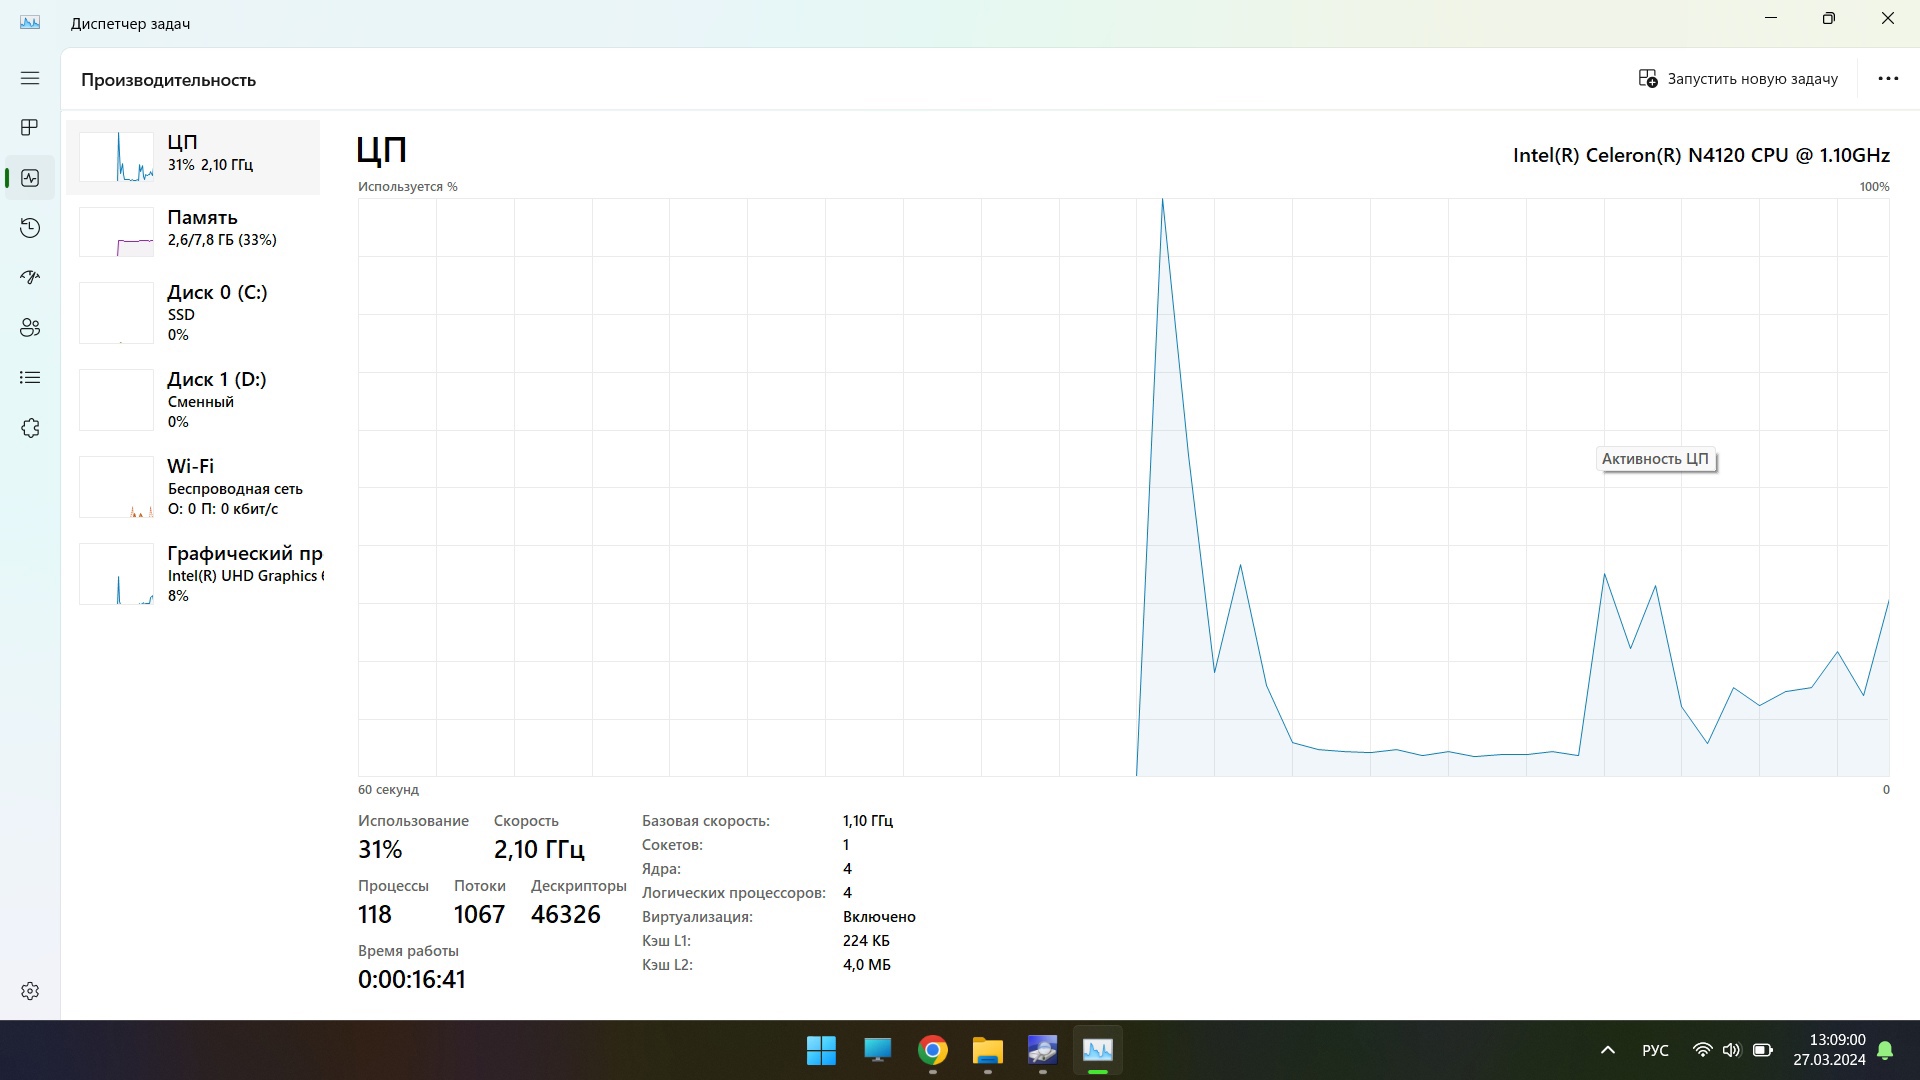Open the Processes page icon in sidebar

30,127
